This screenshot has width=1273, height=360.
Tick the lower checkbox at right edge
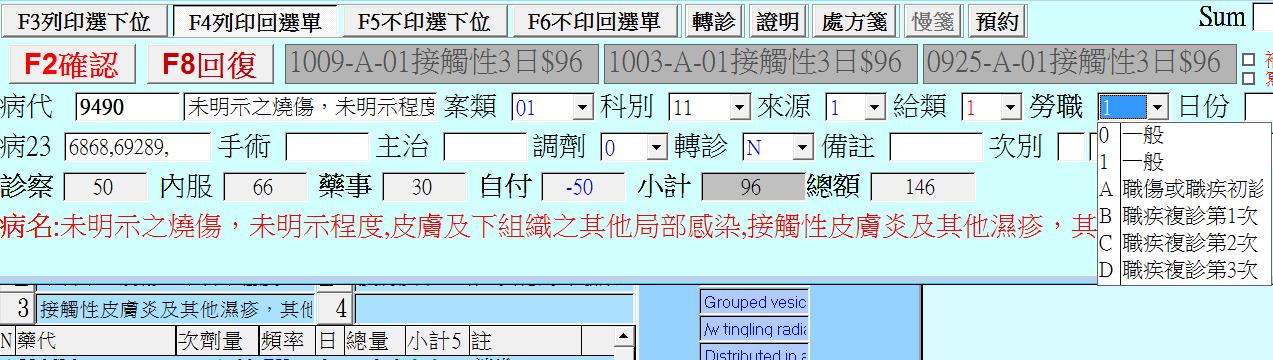[x=1247, y=77]
